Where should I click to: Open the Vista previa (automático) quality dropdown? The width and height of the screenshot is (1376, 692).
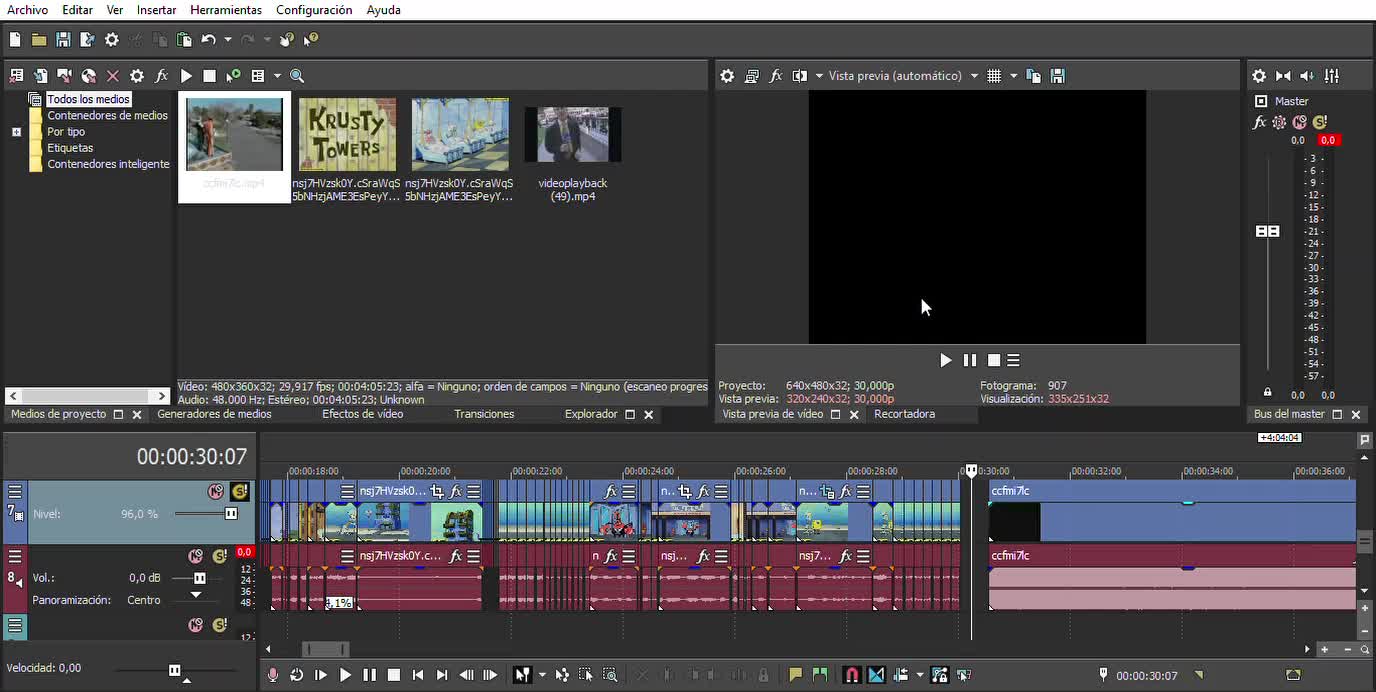[974, 76]
